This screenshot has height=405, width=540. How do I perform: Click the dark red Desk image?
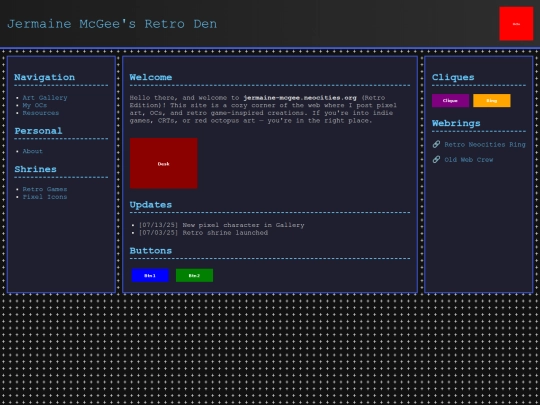[x=164, y=163]
